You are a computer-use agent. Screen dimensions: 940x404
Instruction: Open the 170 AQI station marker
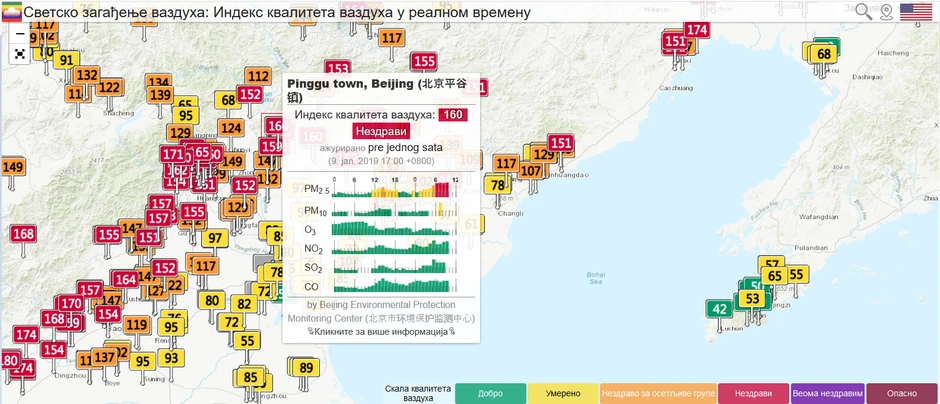pos(71,303)
